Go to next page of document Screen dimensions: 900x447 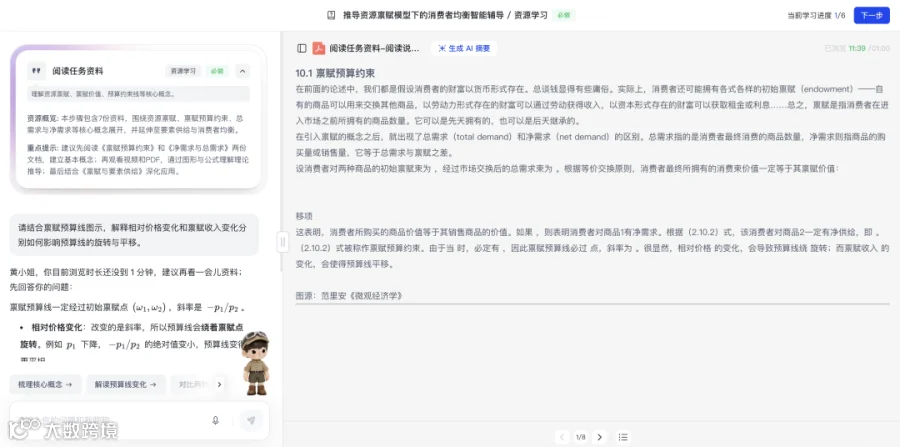(599, 437)
